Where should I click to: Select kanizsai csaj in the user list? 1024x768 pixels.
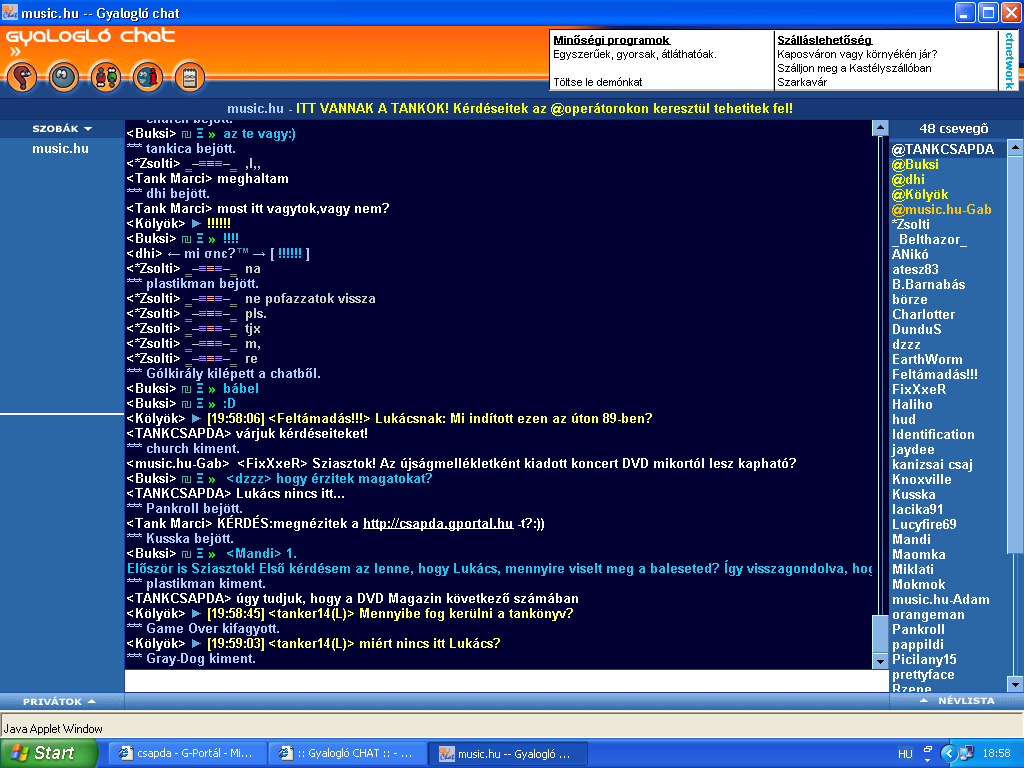(932, 465)
